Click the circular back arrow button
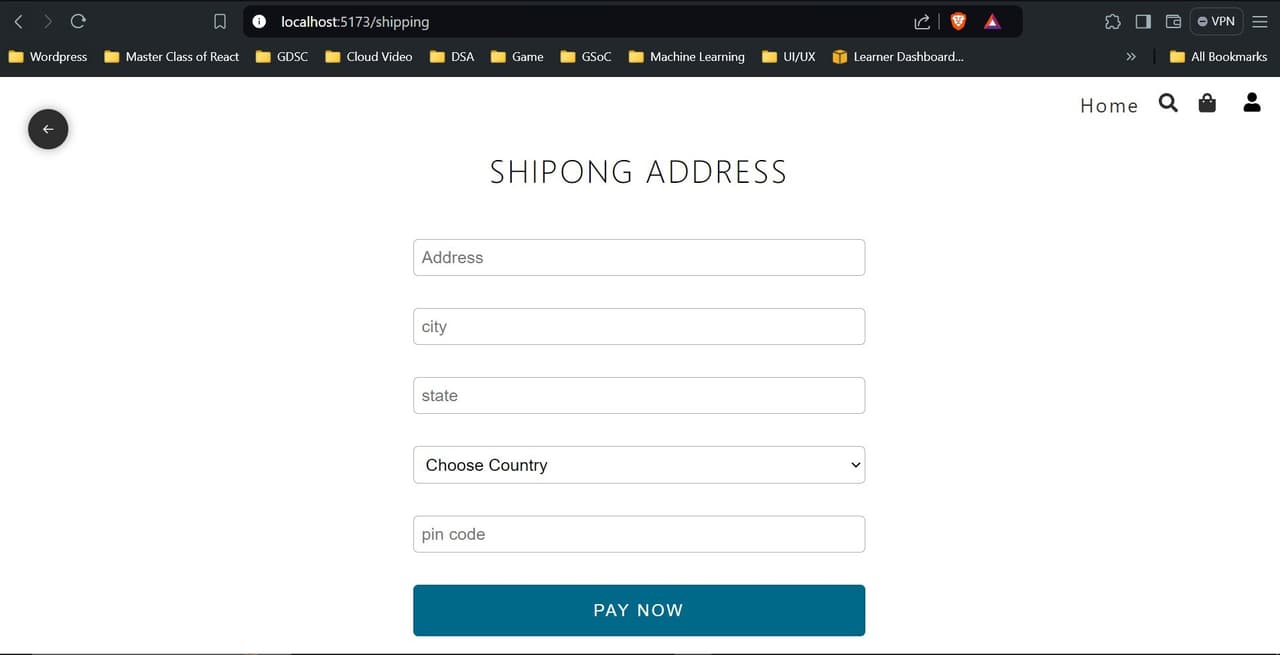 [48, 129]
